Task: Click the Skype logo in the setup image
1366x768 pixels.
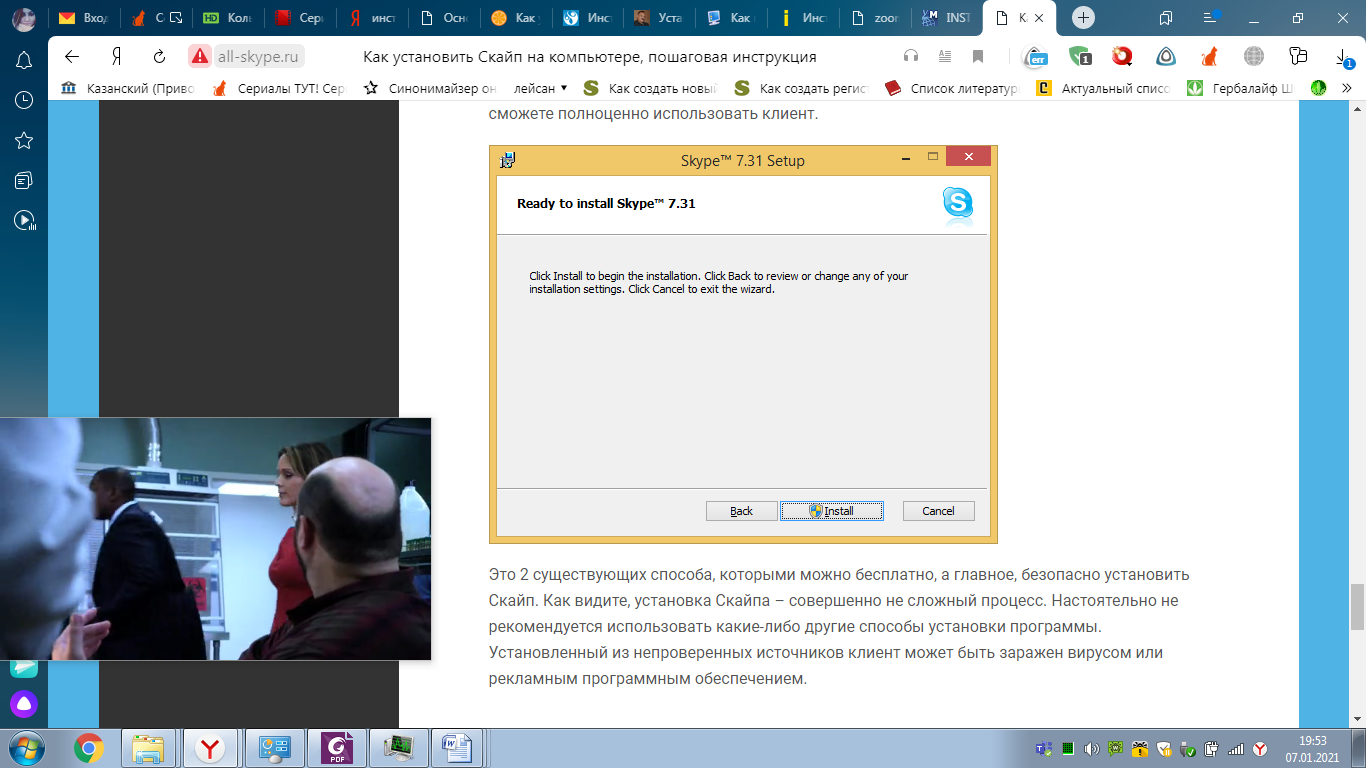Action: 958,203
